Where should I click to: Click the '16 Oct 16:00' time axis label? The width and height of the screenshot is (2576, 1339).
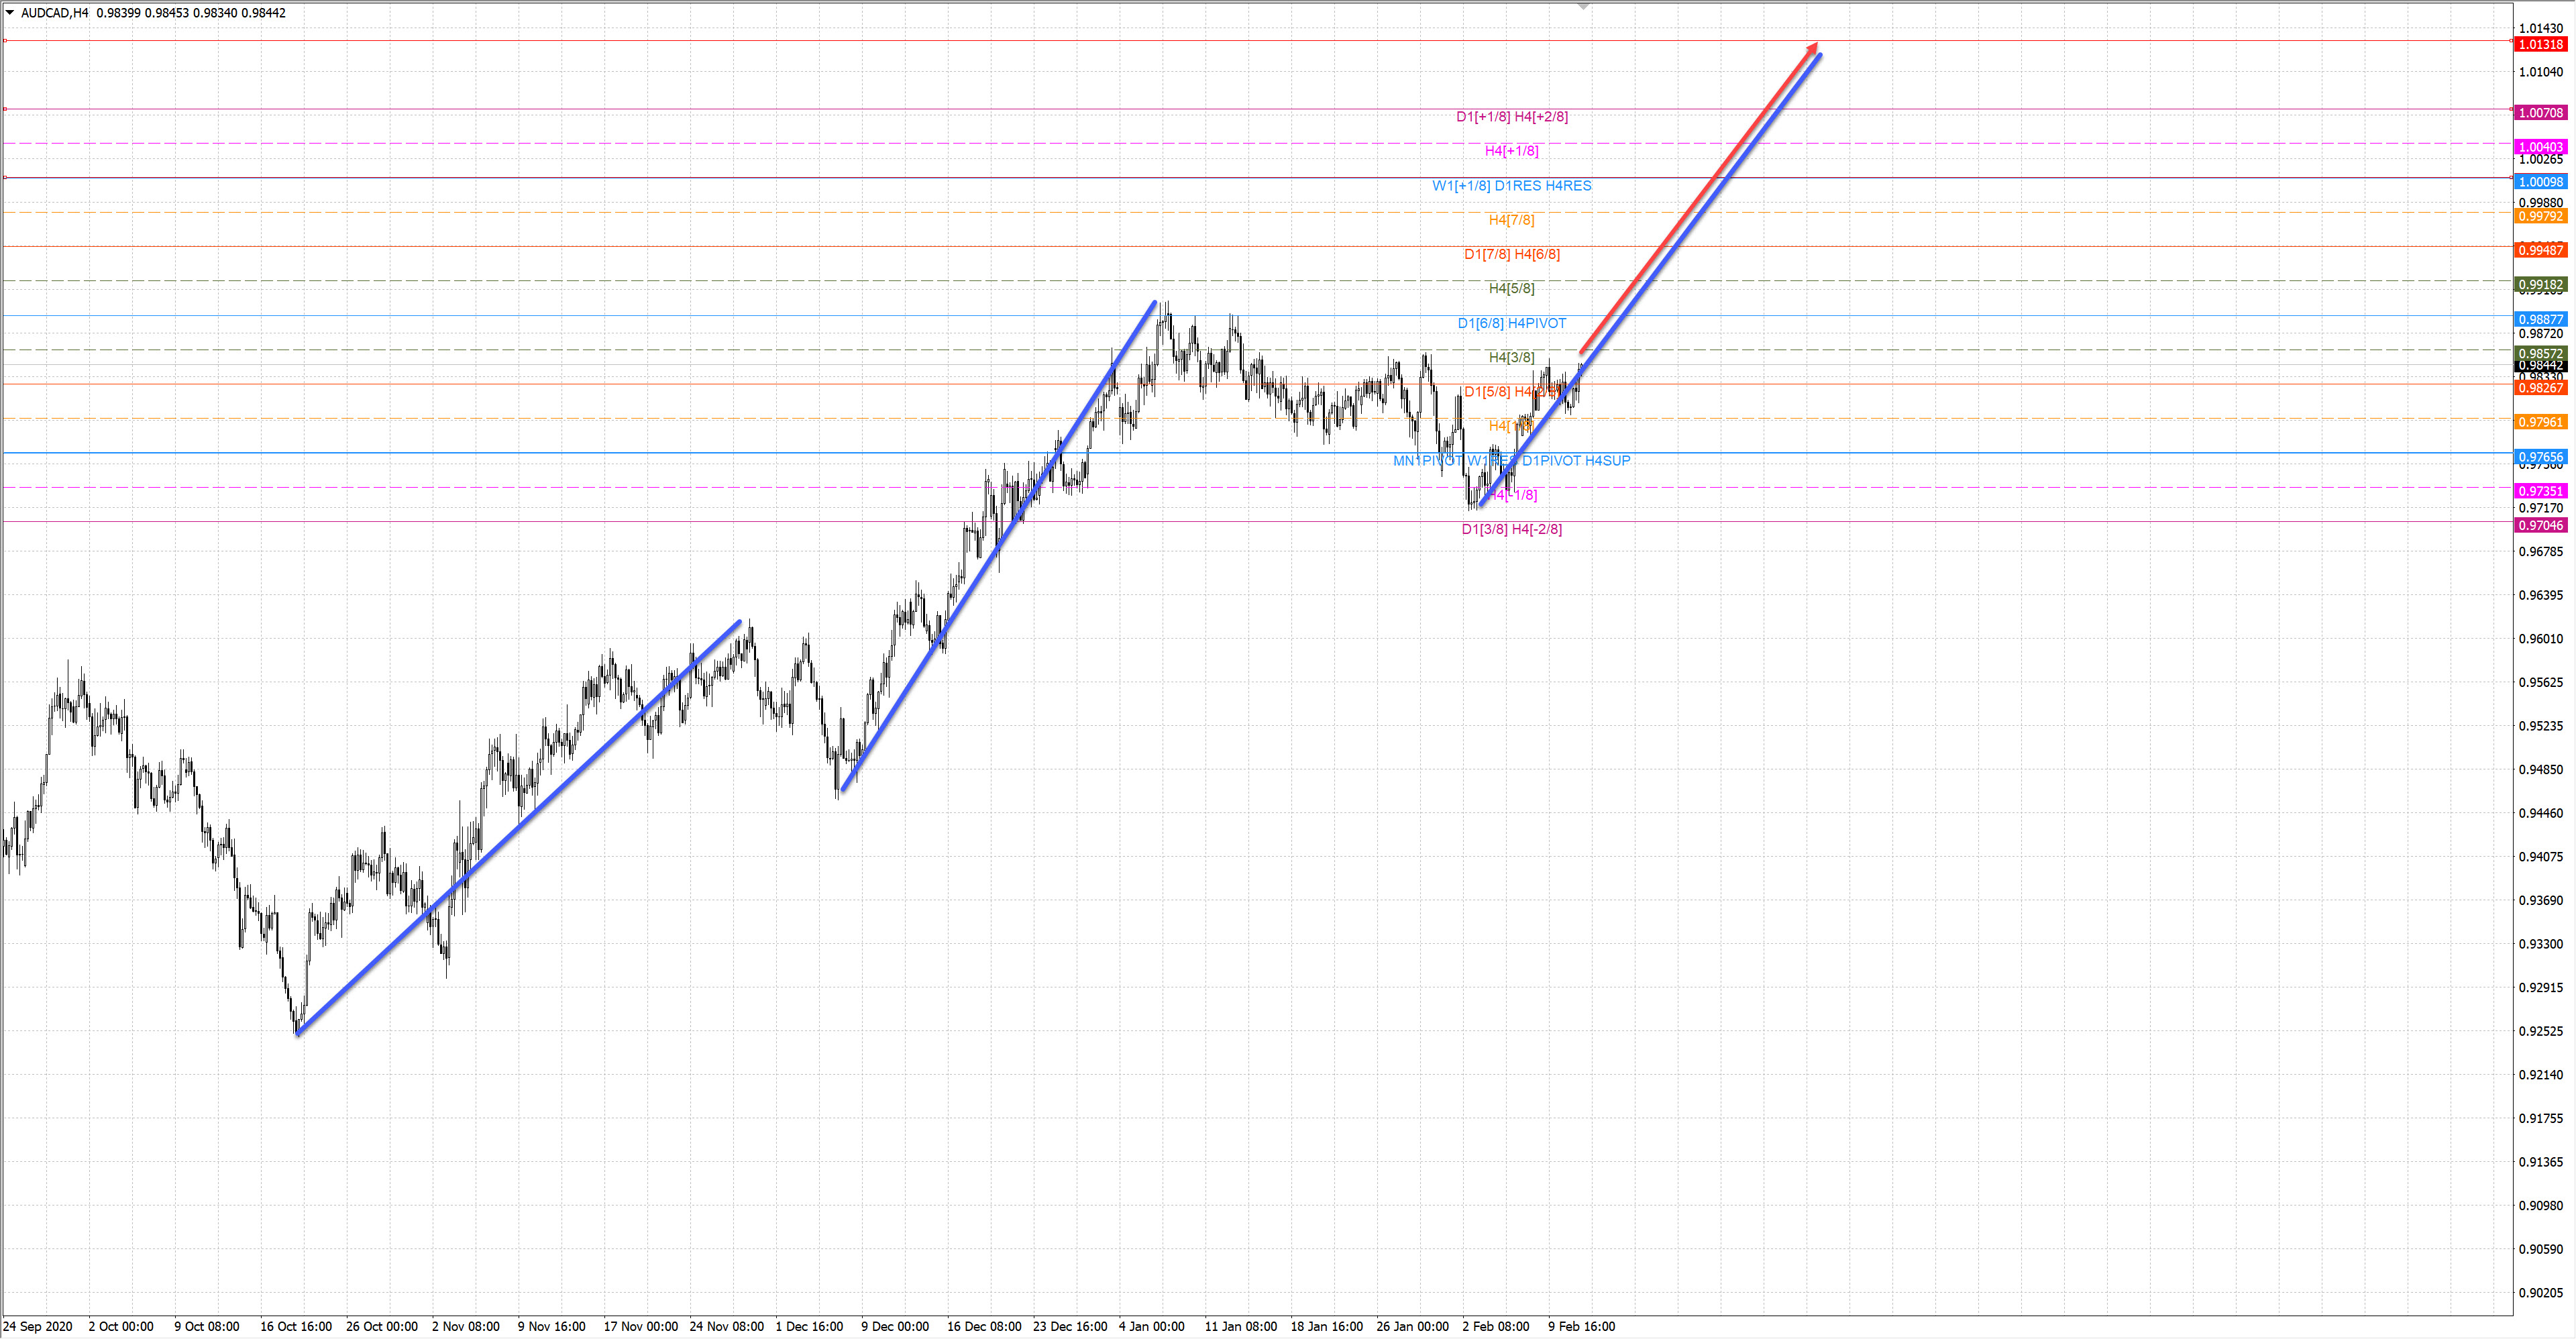coord(296,1326)
